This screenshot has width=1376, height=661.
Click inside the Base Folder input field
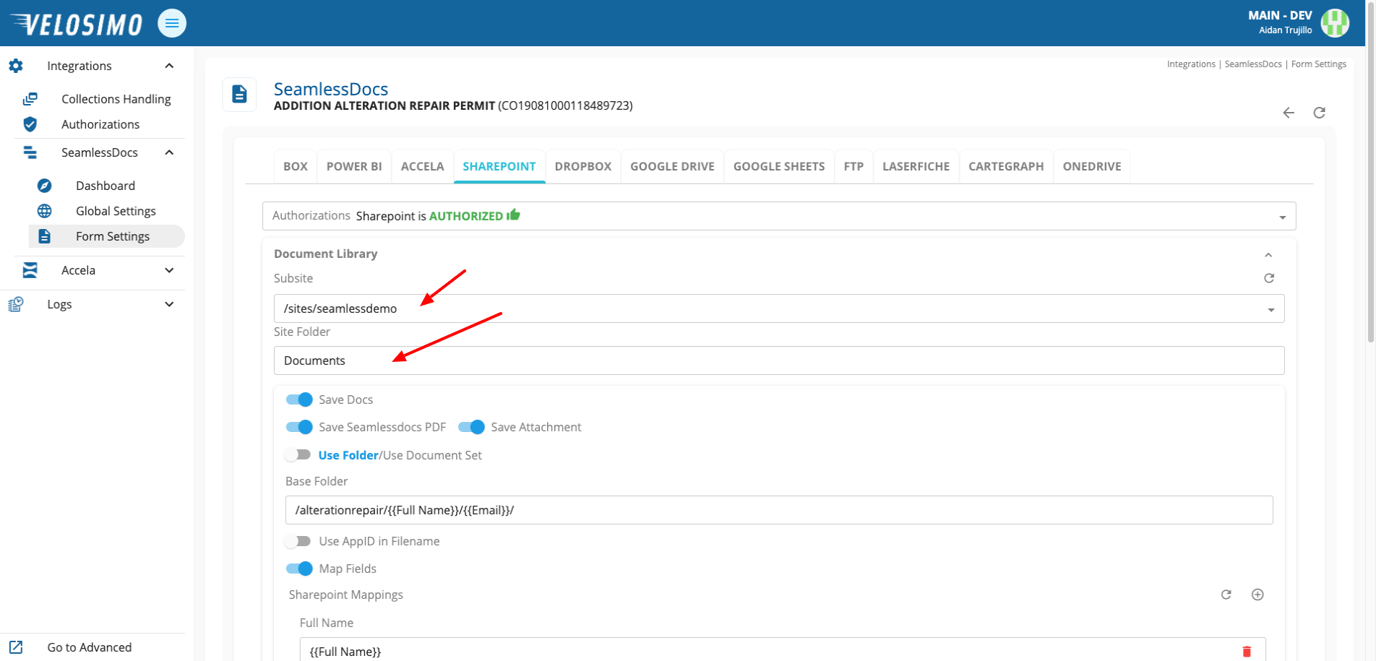(700, 510)
